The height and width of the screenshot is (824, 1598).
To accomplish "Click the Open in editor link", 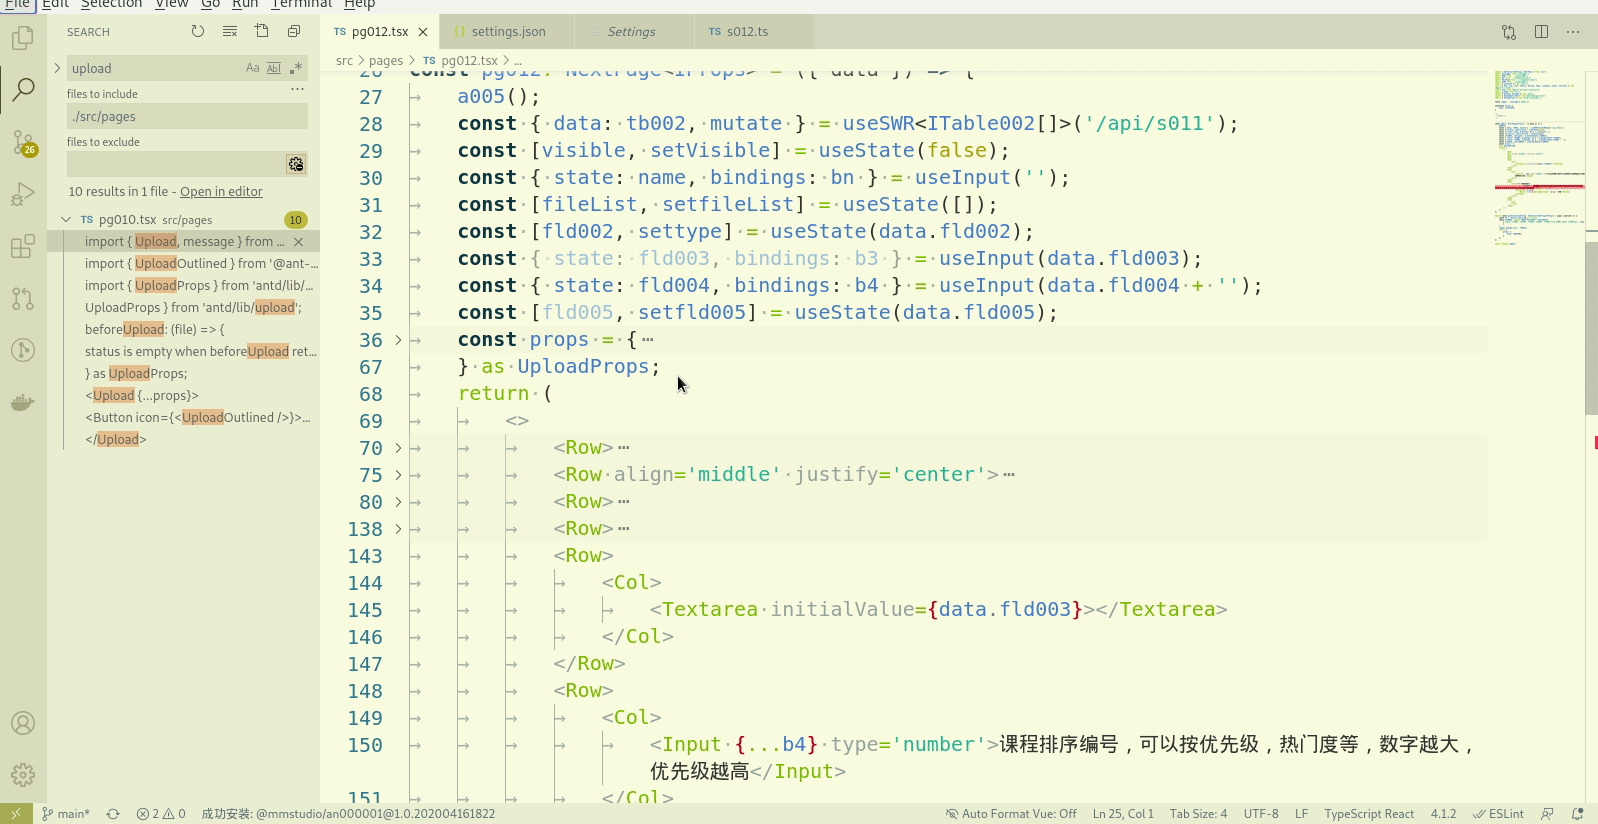I will coord(221,192).
